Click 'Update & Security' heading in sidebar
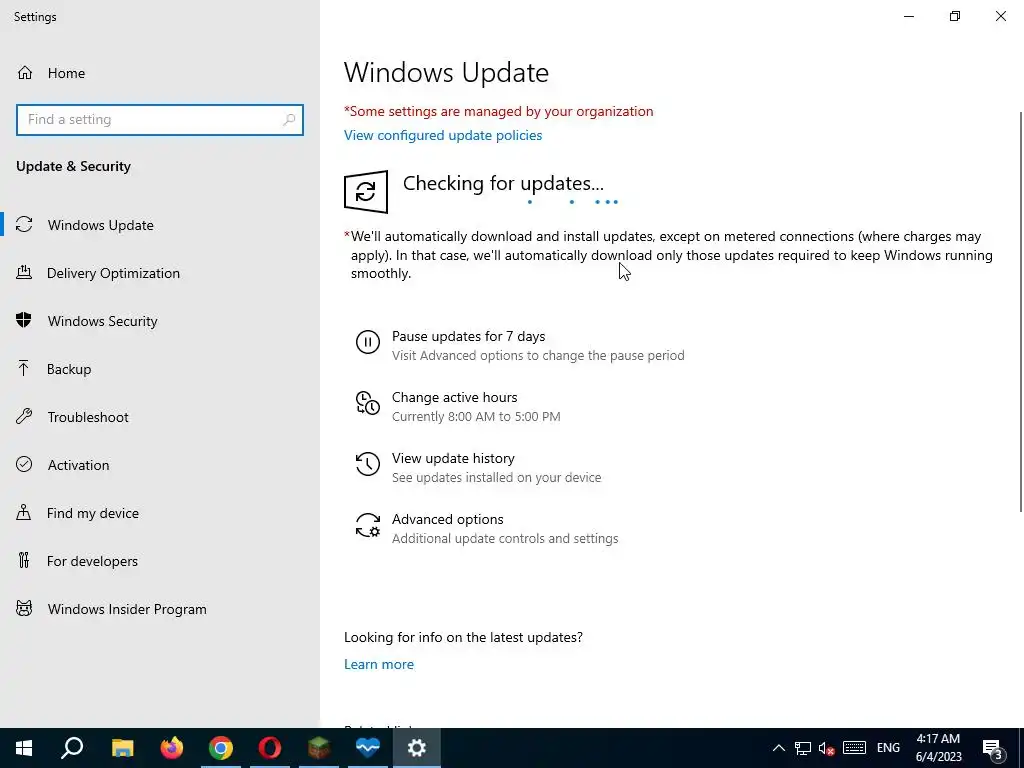 (x=73, y=167)
